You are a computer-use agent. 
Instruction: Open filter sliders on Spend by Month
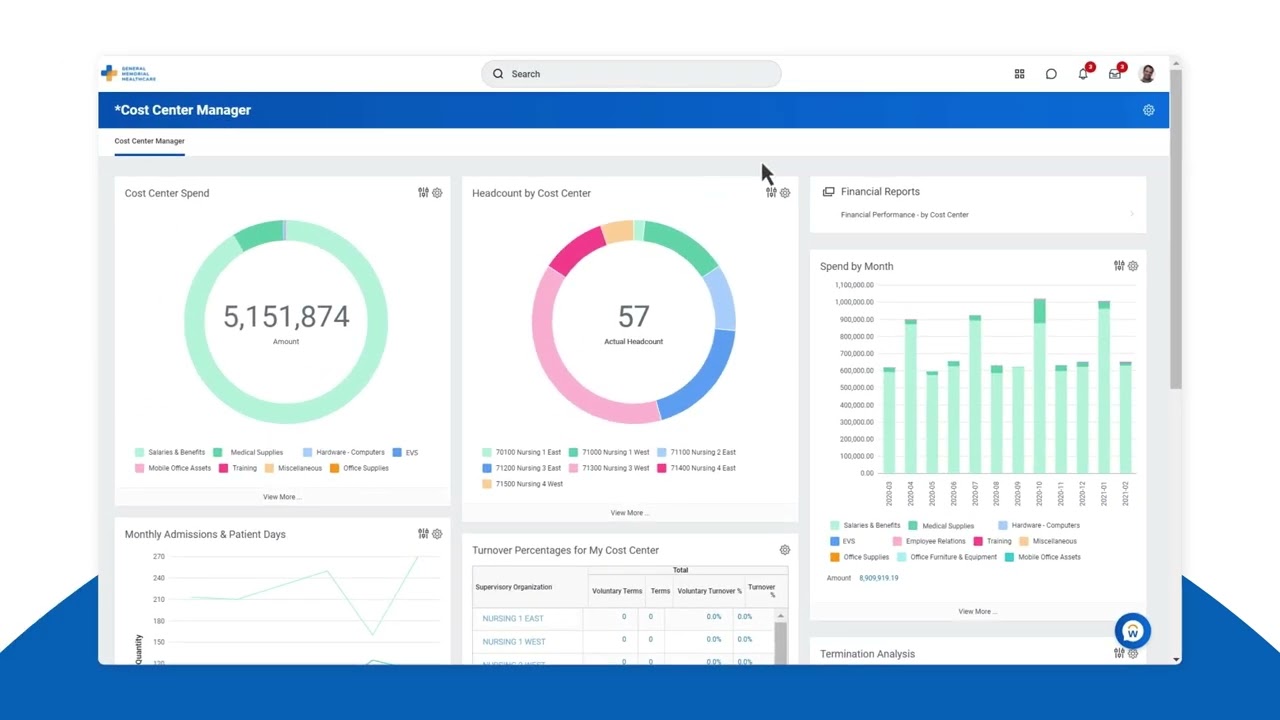1119,266
